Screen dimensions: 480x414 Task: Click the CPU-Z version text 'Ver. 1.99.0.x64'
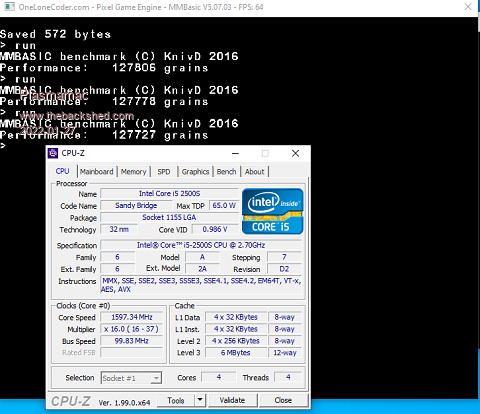click(124, 403)
